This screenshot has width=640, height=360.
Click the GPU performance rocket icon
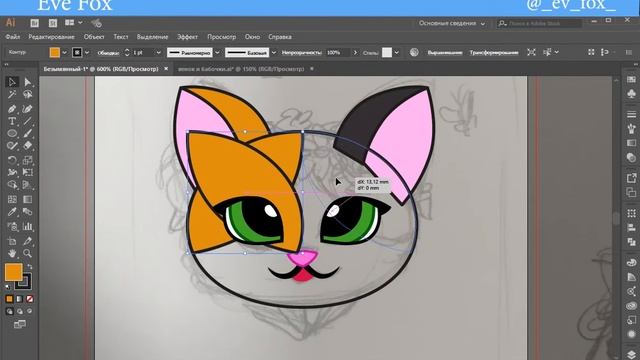click(96, 23)
